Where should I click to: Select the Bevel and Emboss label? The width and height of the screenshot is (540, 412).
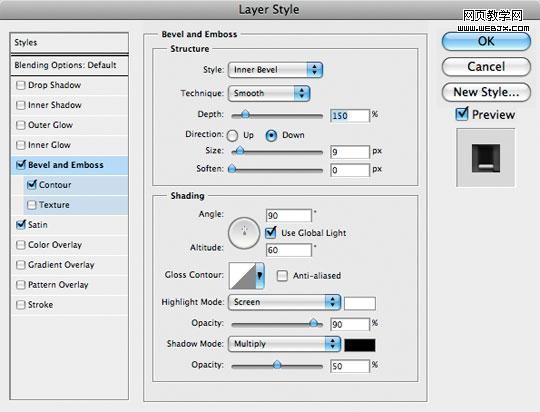tap(66, 165)
